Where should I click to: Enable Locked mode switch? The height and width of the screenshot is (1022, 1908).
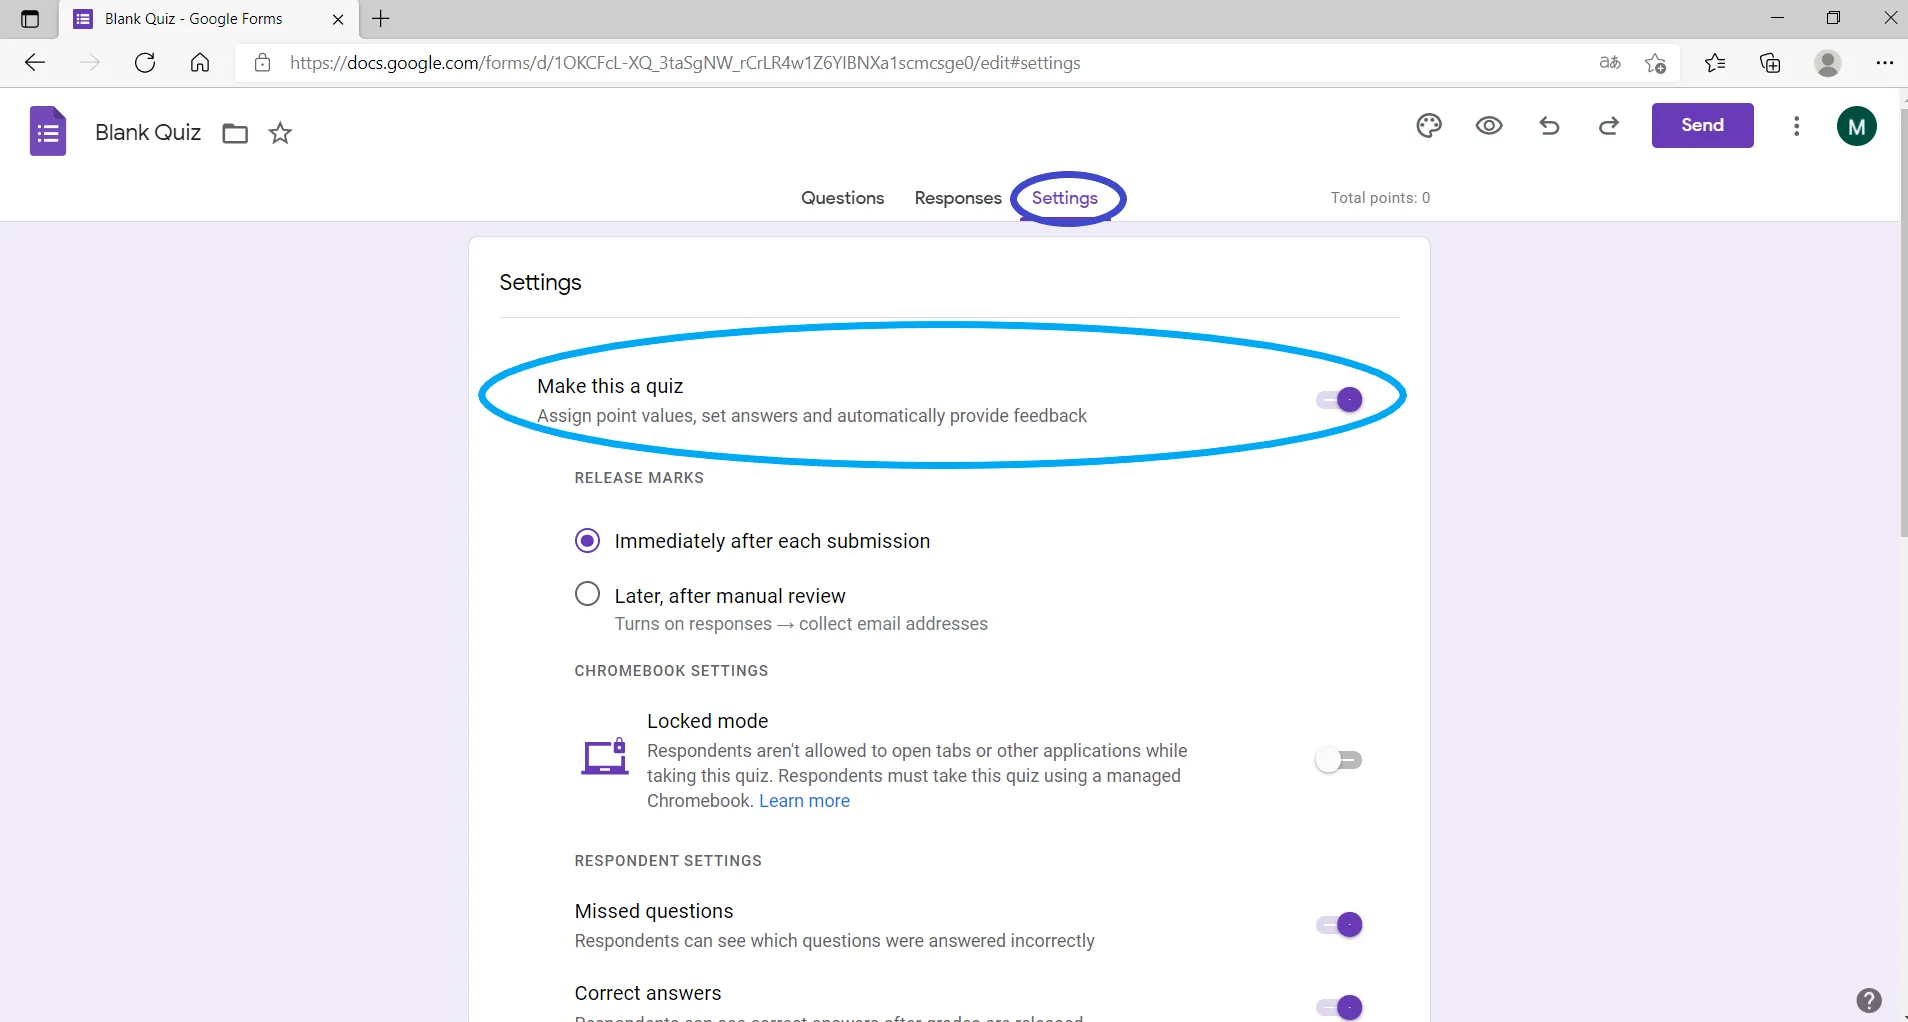point(1339,760)
